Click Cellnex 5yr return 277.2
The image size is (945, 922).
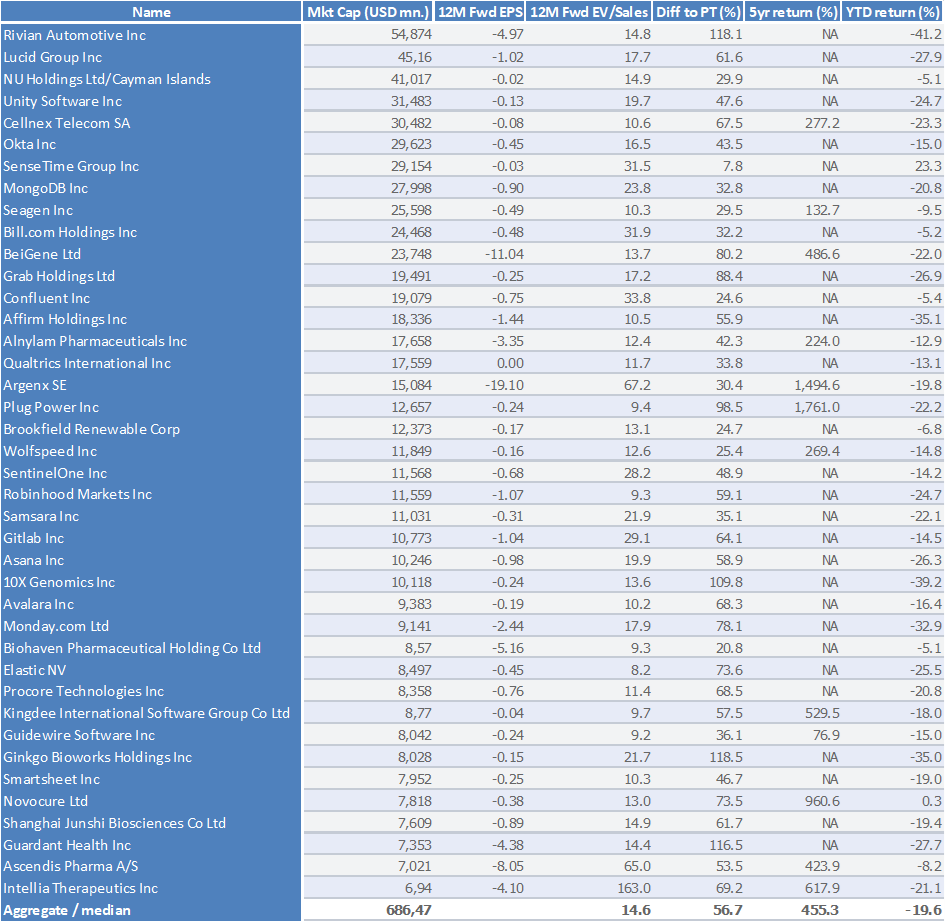pyautogui.click(x=823, y=123)
